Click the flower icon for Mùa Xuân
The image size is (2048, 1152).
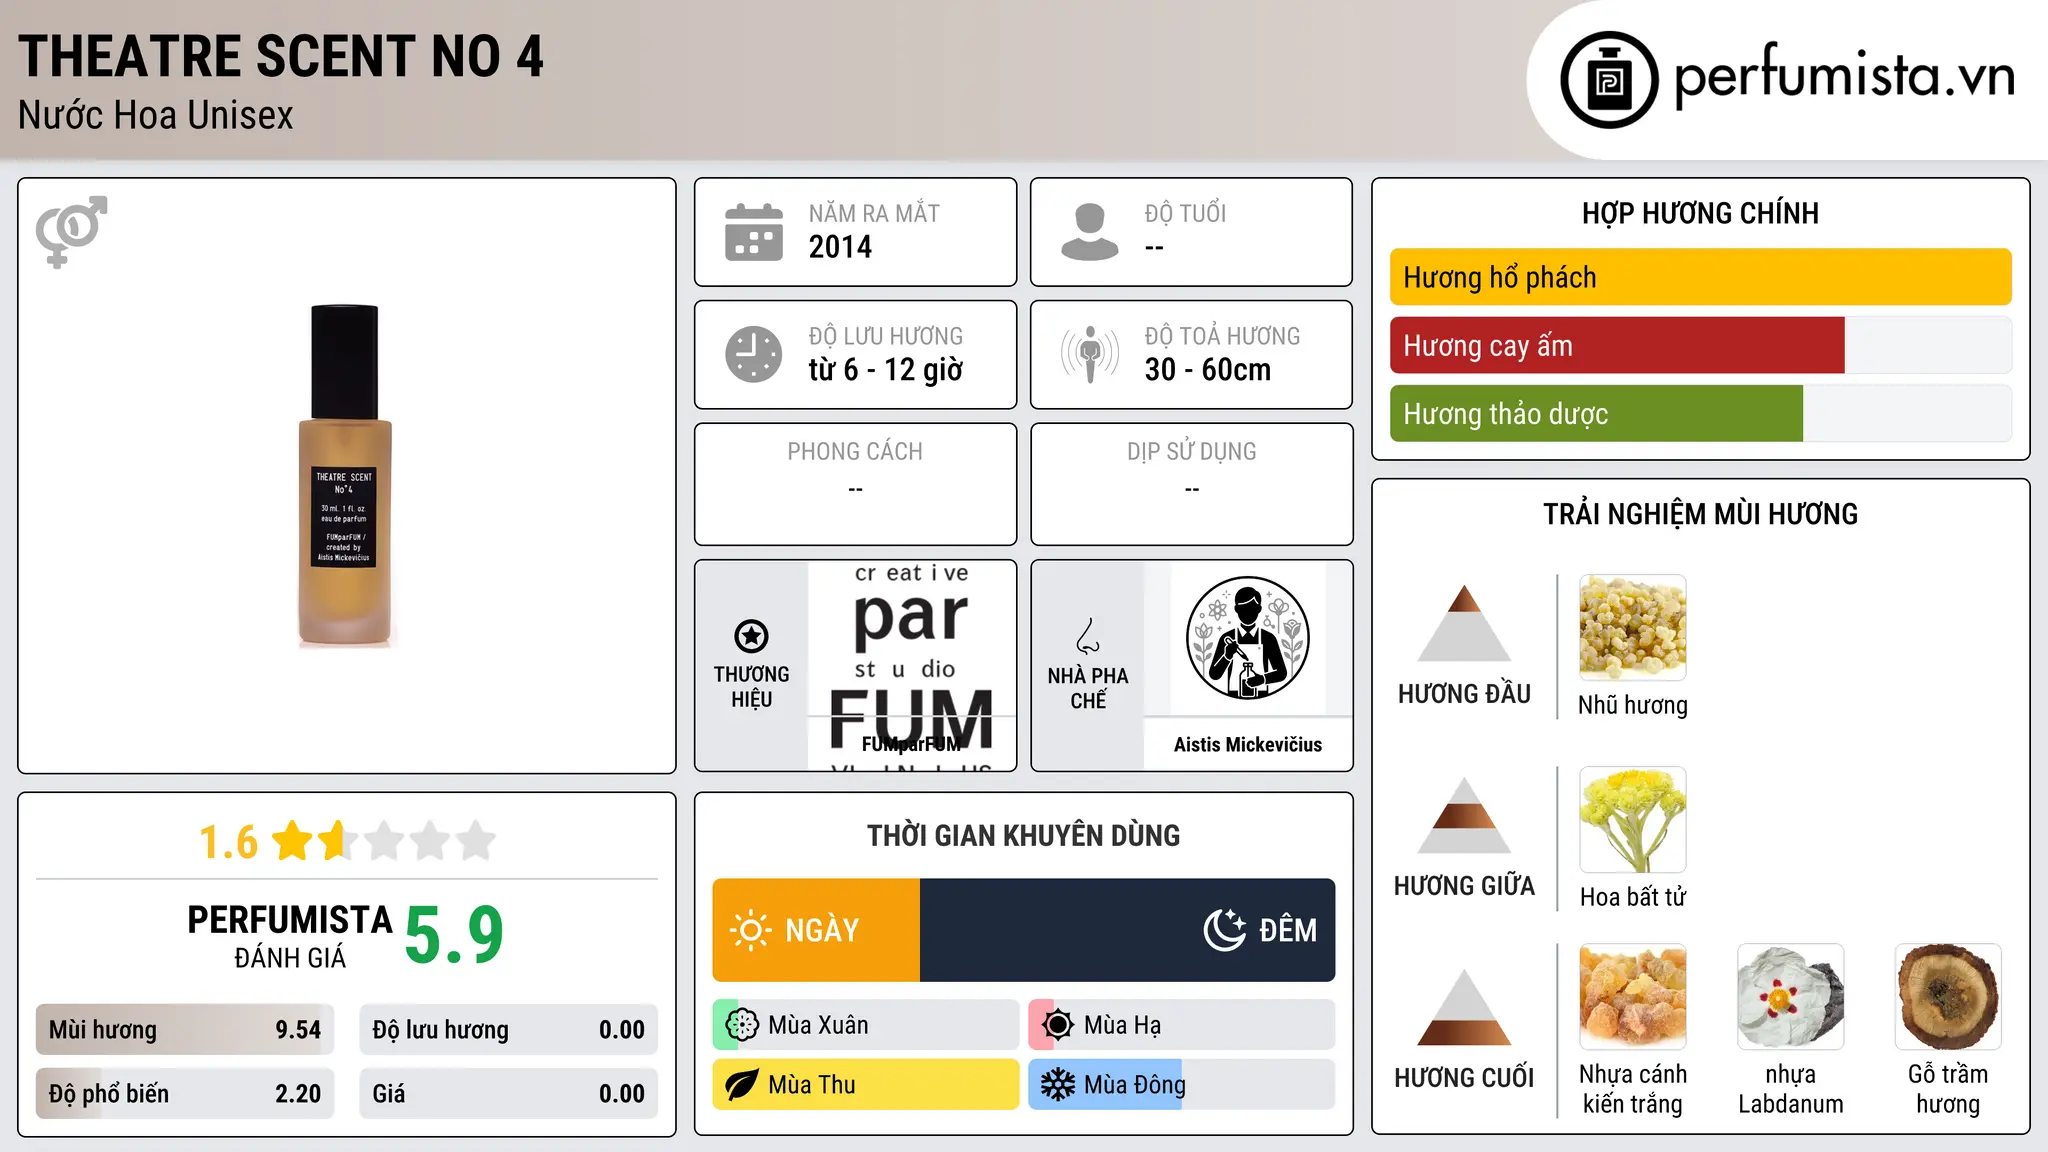742,1025
